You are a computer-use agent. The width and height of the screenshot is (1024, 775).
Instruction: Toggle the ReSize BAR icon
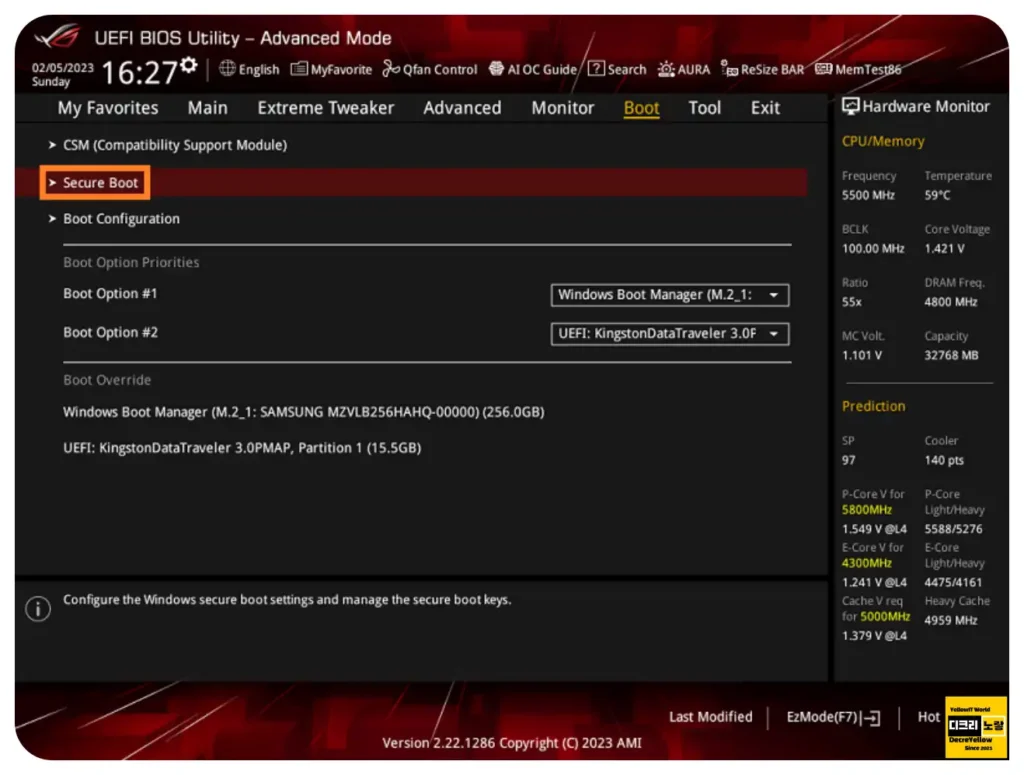tap(729, 69)
